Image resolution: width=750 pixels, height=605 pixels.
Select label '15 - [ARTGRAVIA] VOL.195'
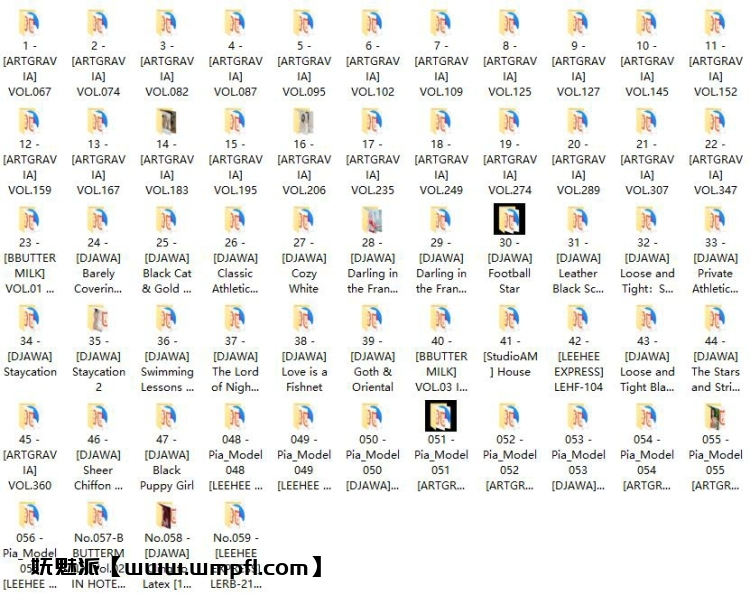tap(235, 167)
